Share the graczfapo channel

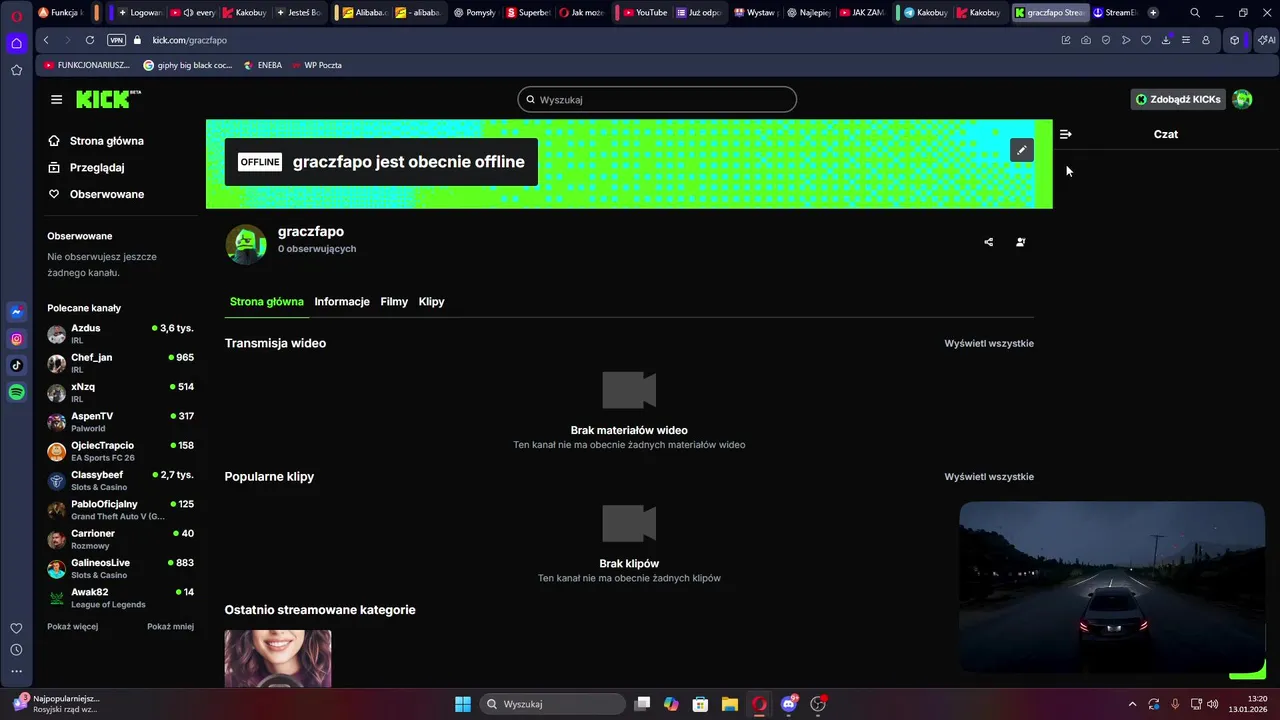[x=989, y=242]
